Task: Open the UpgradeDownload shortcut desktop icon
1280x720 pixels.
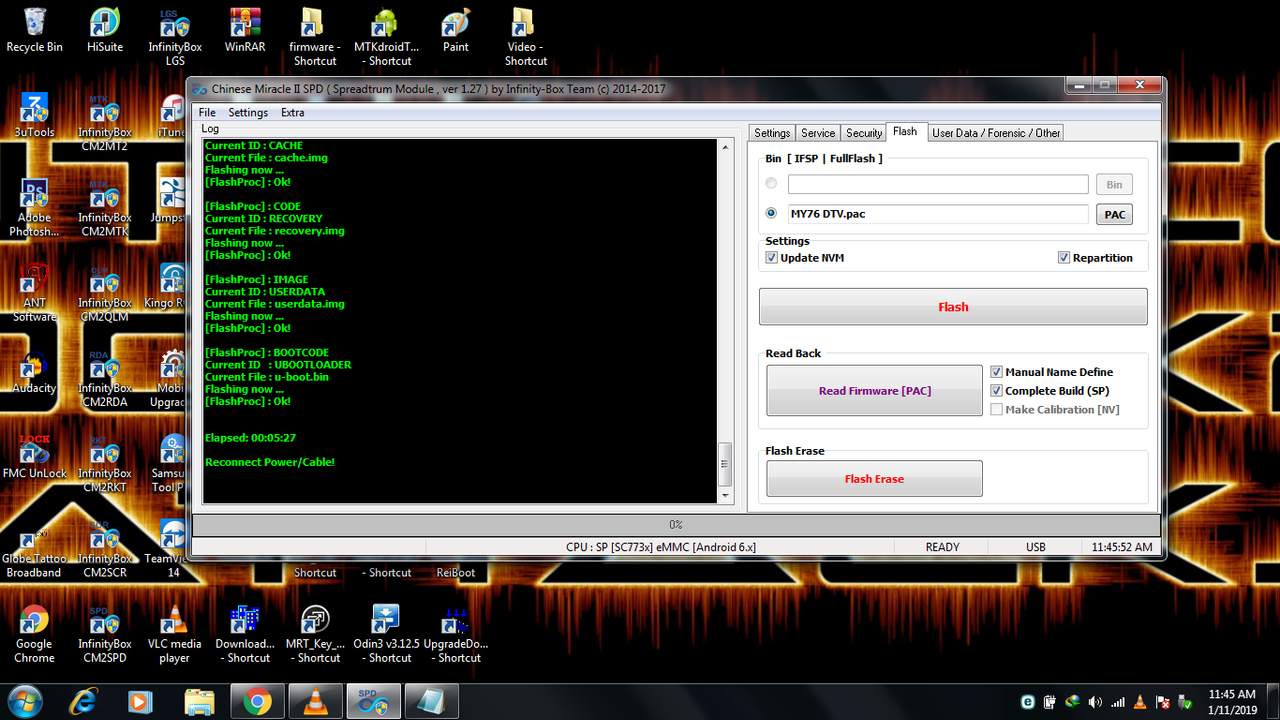Action: (x=456, y=635)
